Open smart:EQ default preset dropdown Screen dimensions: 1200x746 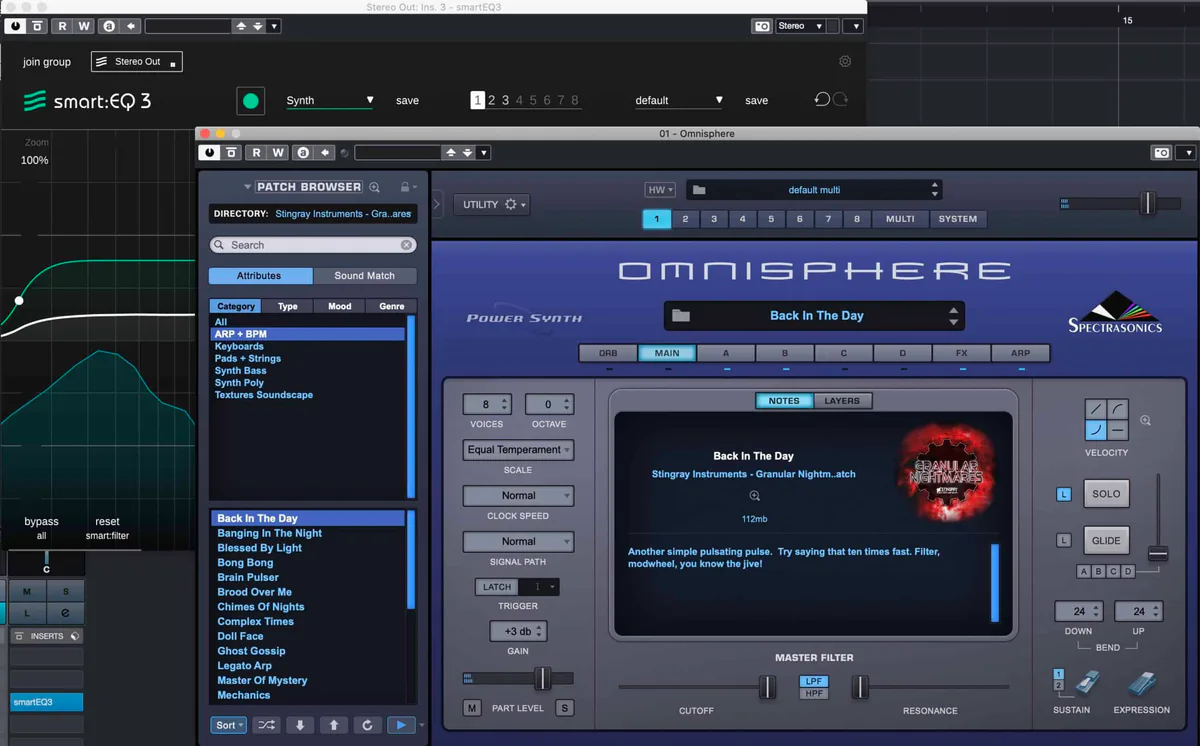coord(678,100)
